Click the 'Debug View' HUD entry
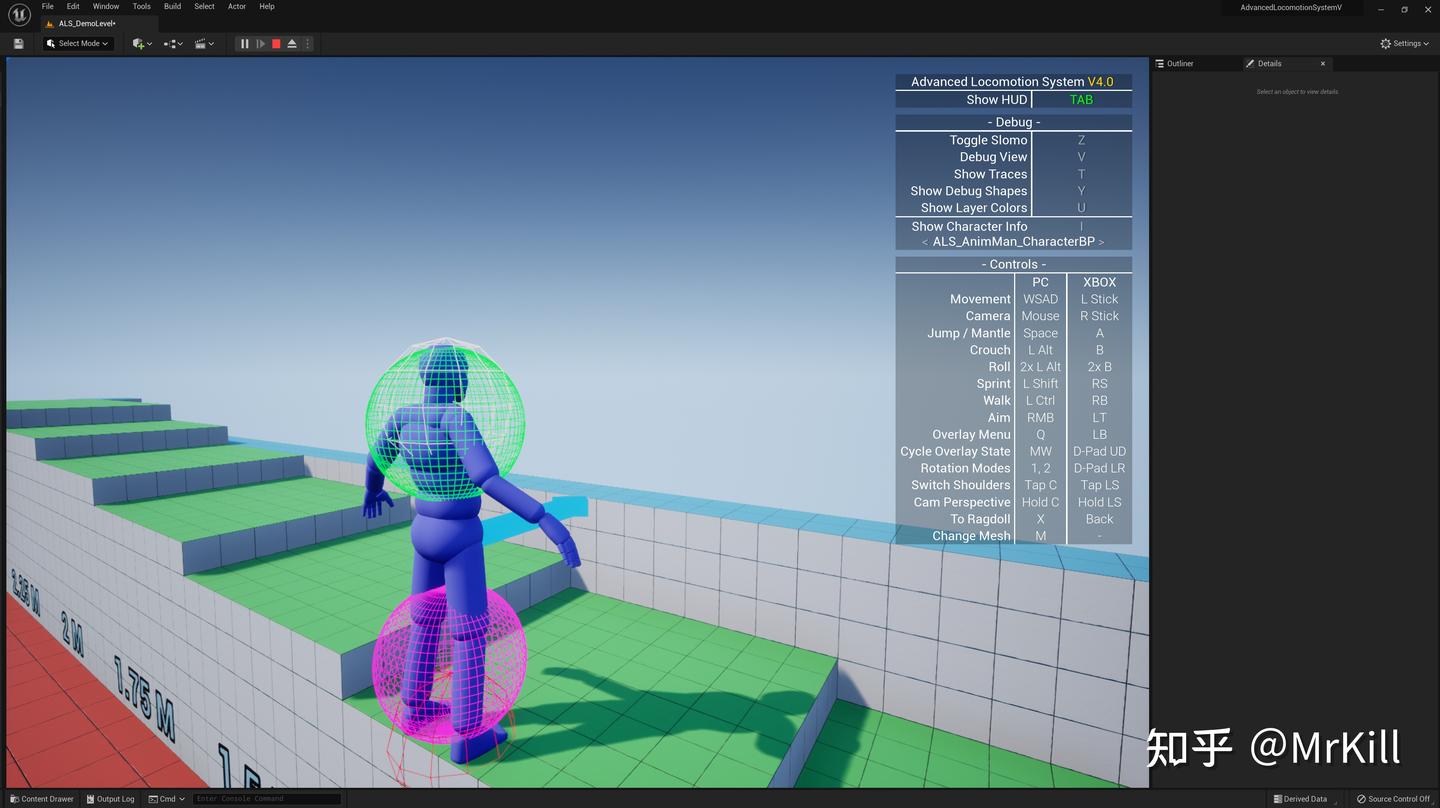The height and width of the screenshot is (808, 1440). [993, 157]
